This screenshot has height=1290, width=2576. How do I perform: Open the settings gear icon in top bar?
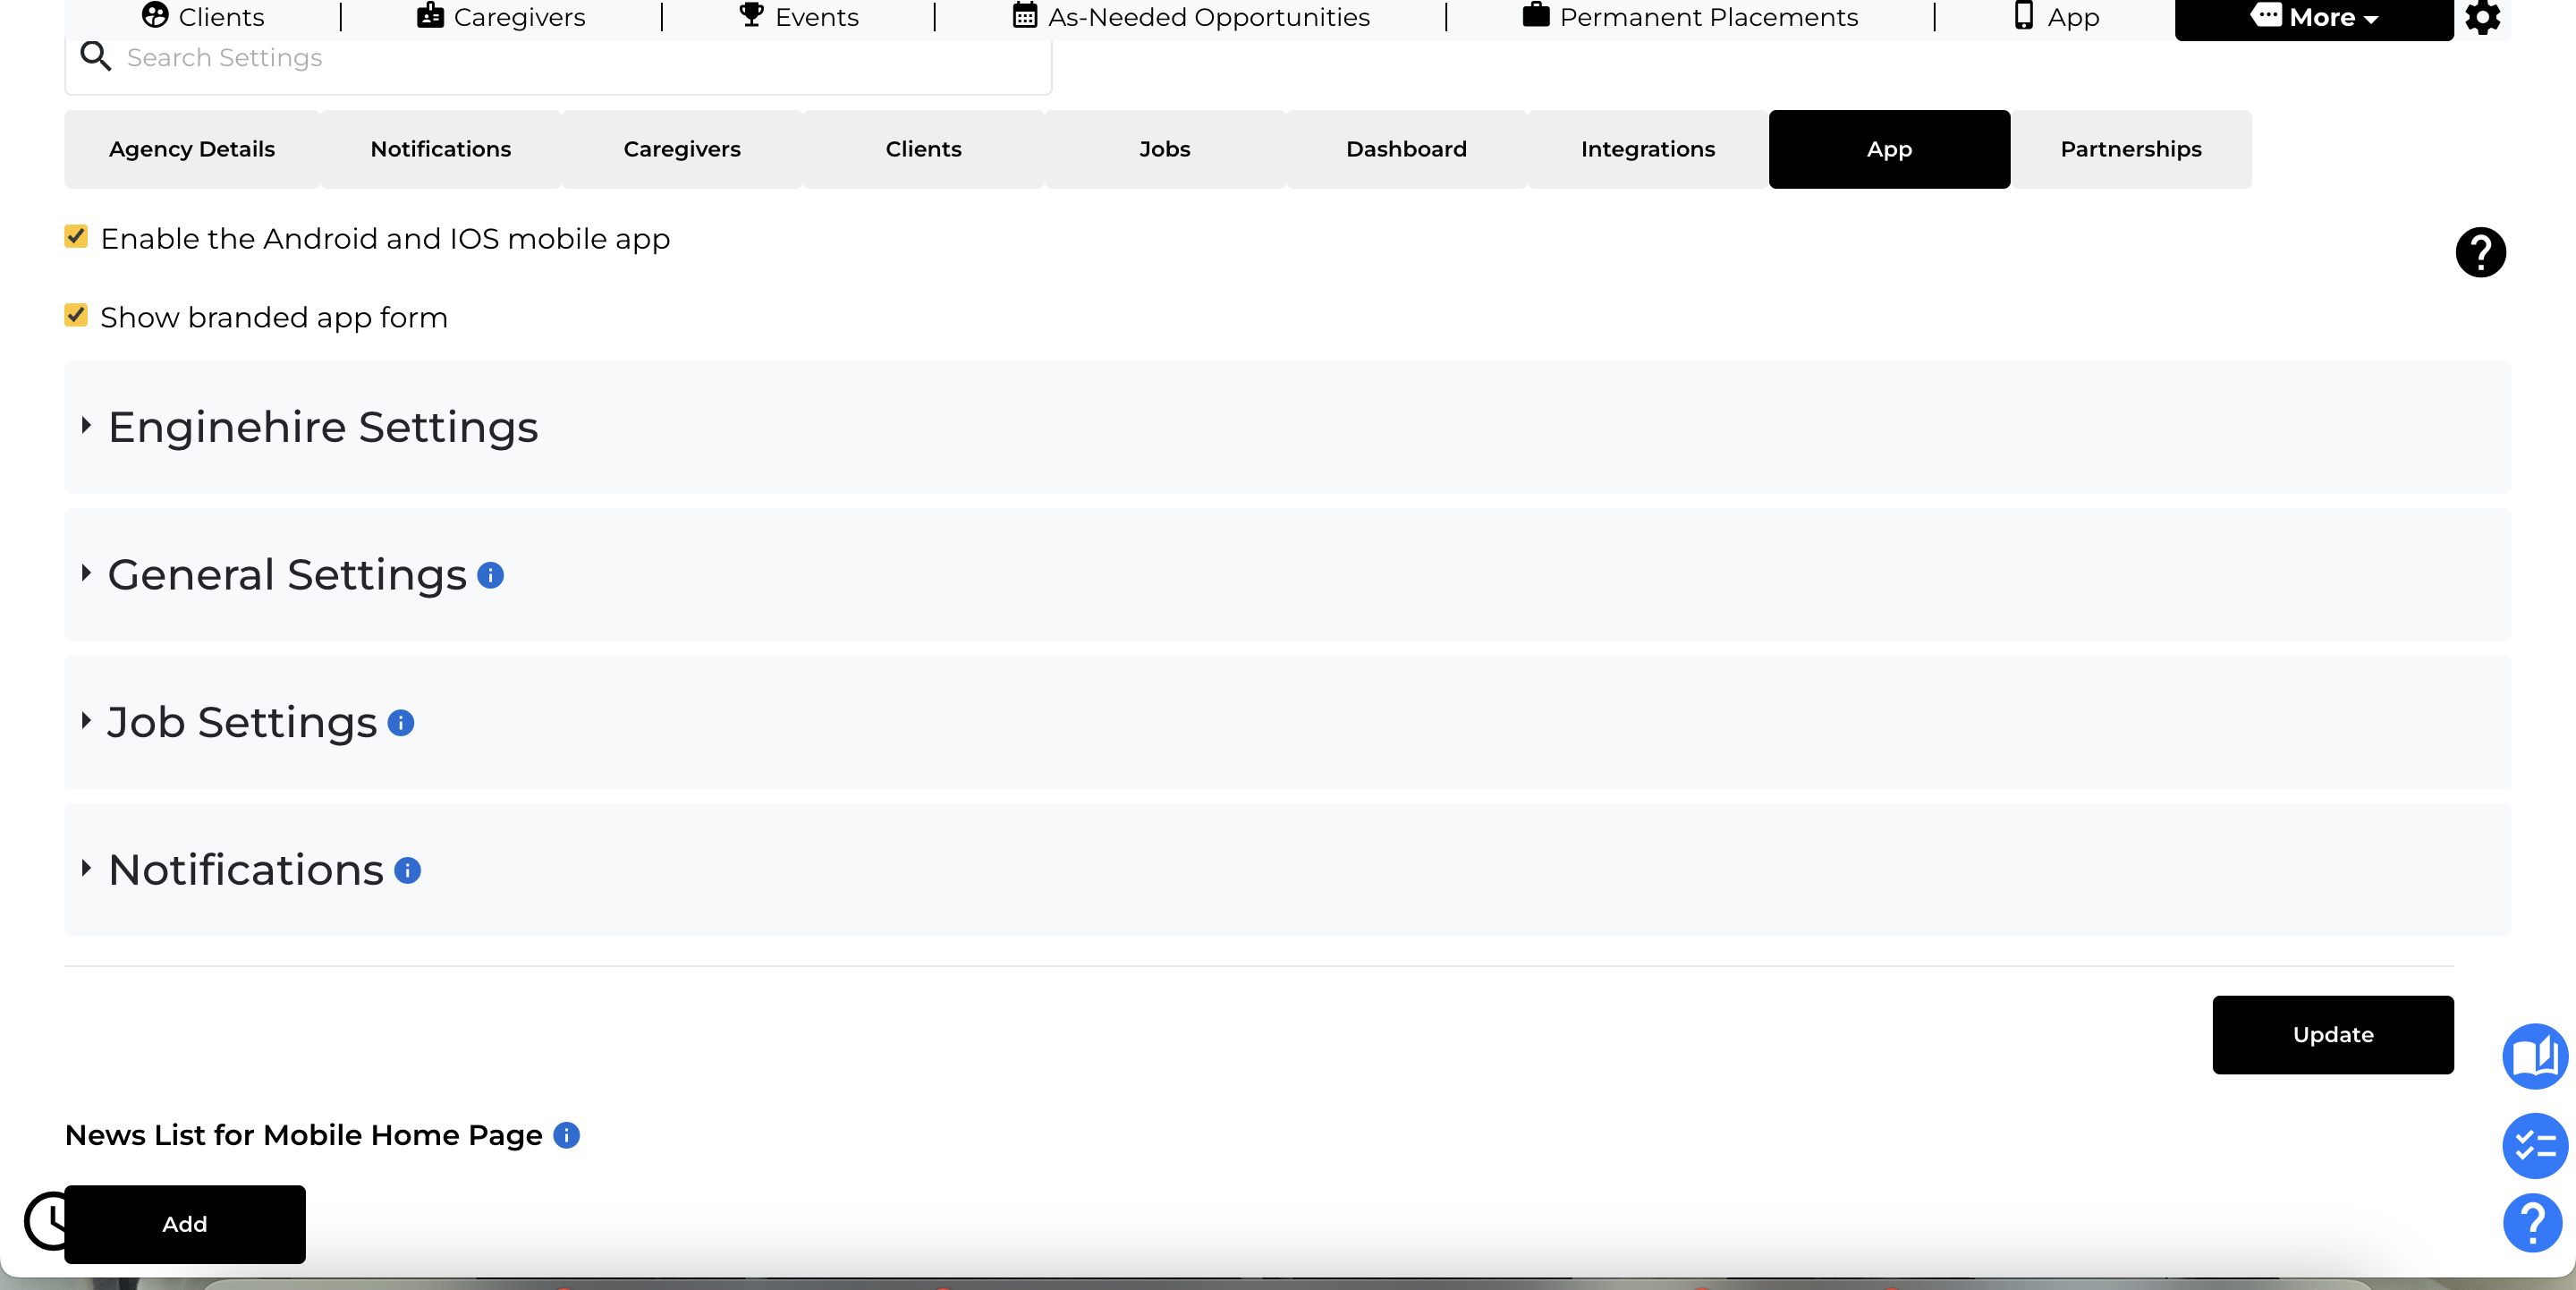click(x=2482, y=17)
